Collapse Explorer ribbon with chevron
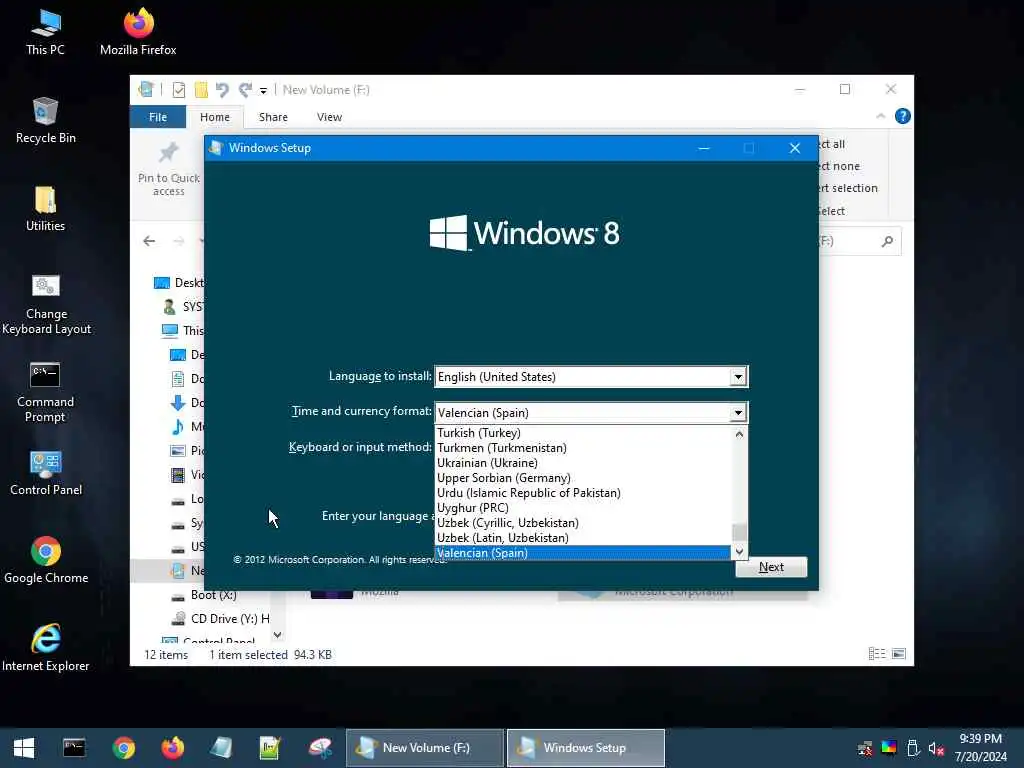The width and height of the screenshot is (1024, 768). pos(880,116)
